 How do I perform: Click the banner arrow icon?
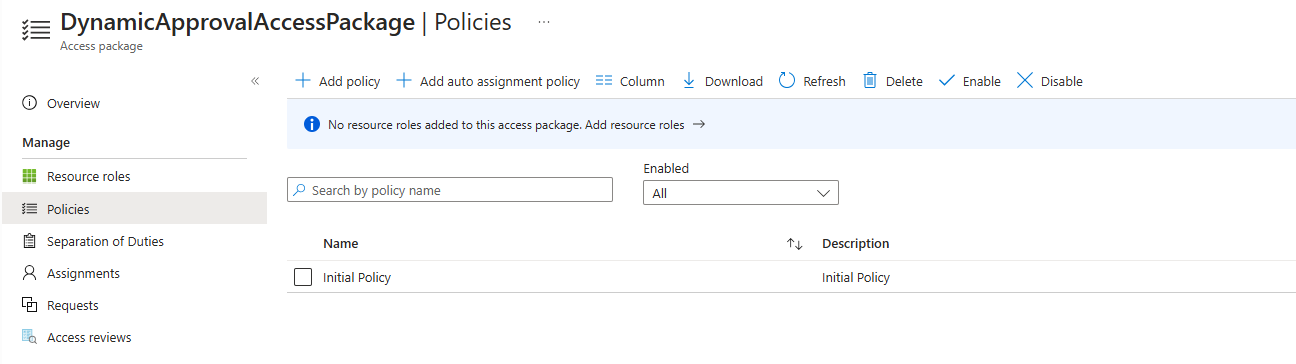click(x=700, y=125)
